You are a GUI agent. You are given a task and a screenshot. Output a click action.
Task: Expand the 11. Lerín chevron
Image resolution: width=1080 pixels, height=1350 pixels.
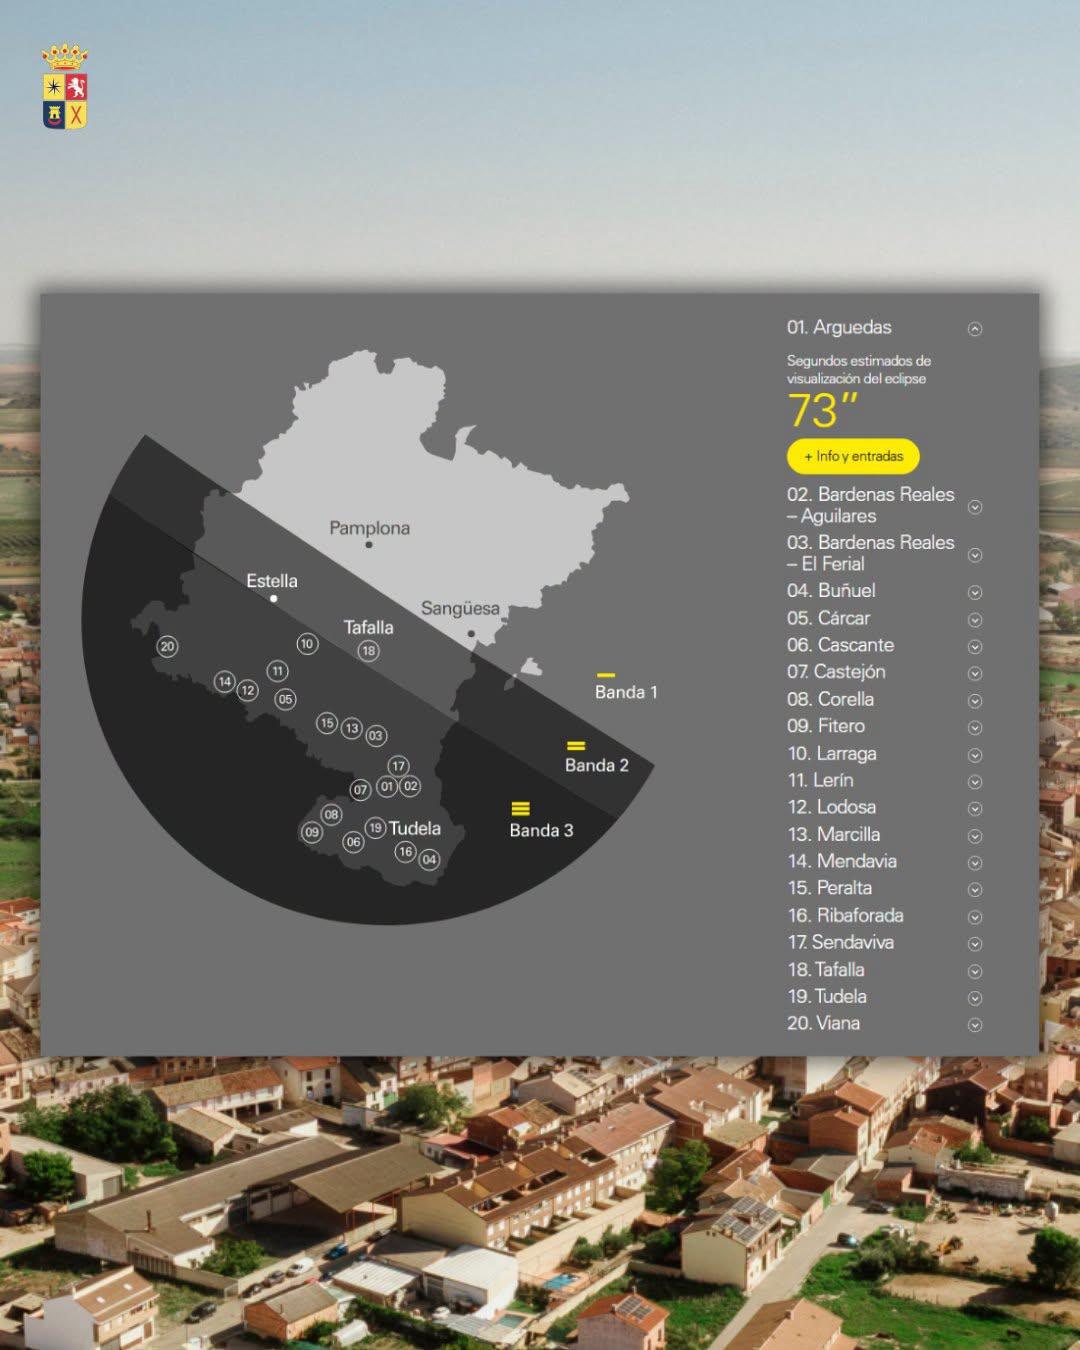click(x=975, y=782)
